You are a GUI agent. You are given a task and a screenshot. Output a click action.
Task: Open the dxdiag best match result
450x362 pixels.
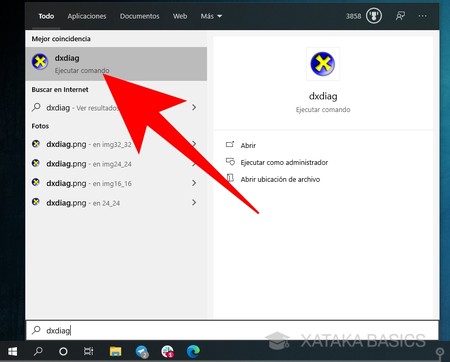[116, 64]
